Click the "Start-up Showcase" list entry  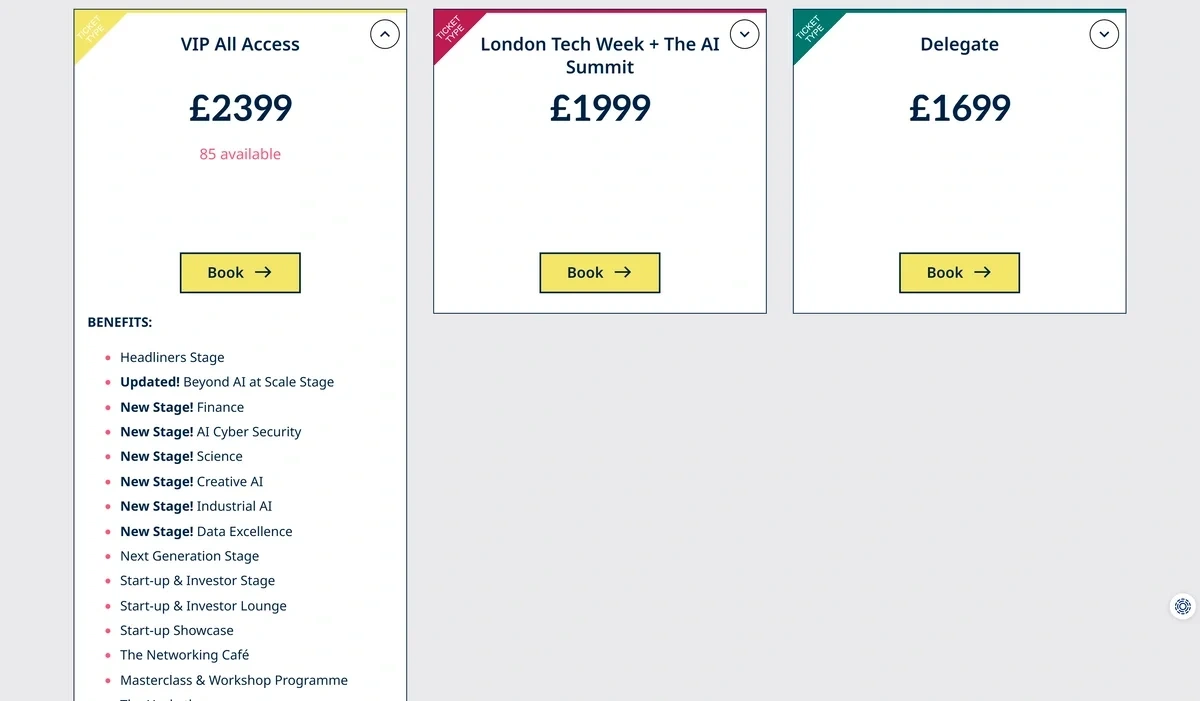point(177,631)
